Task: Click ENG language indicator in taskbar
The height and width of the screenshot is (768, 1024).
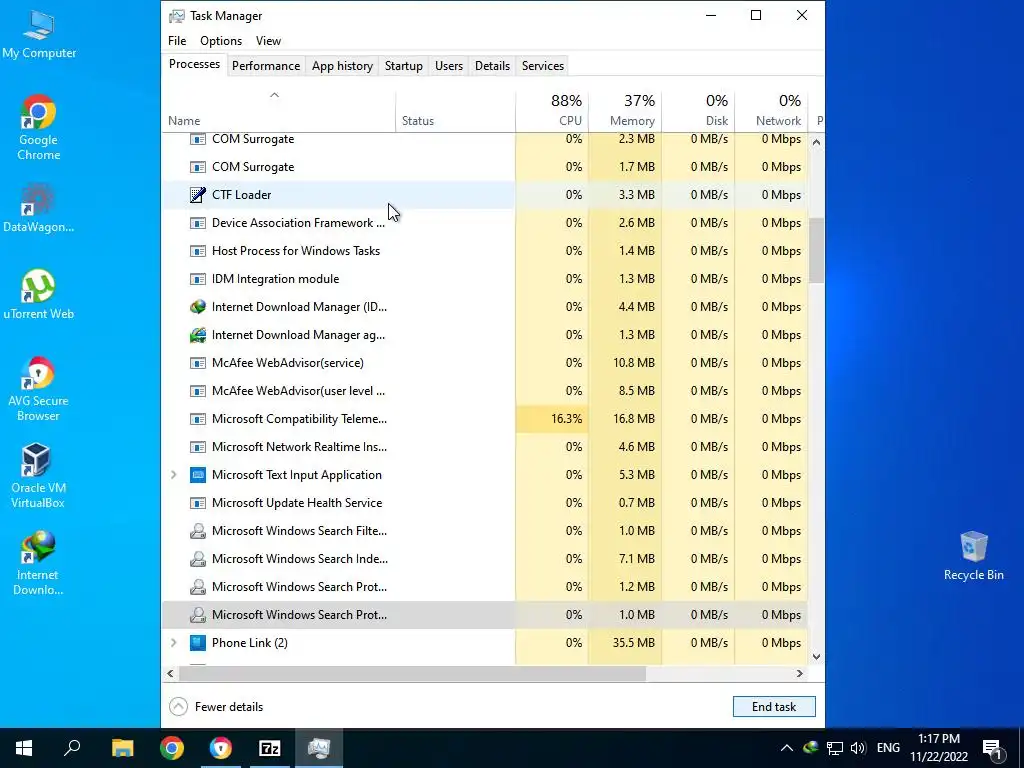Action: [888, 748]
